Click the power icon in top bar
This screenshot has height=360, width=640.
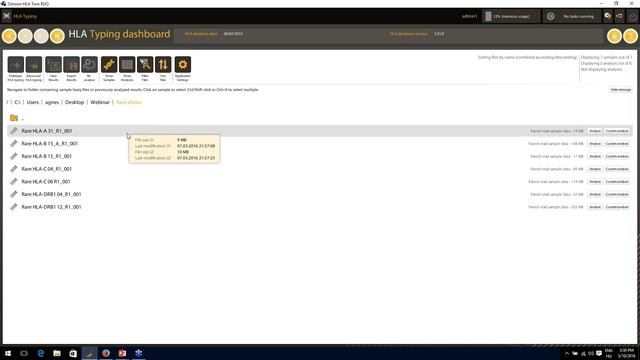[x=632, y=16]
